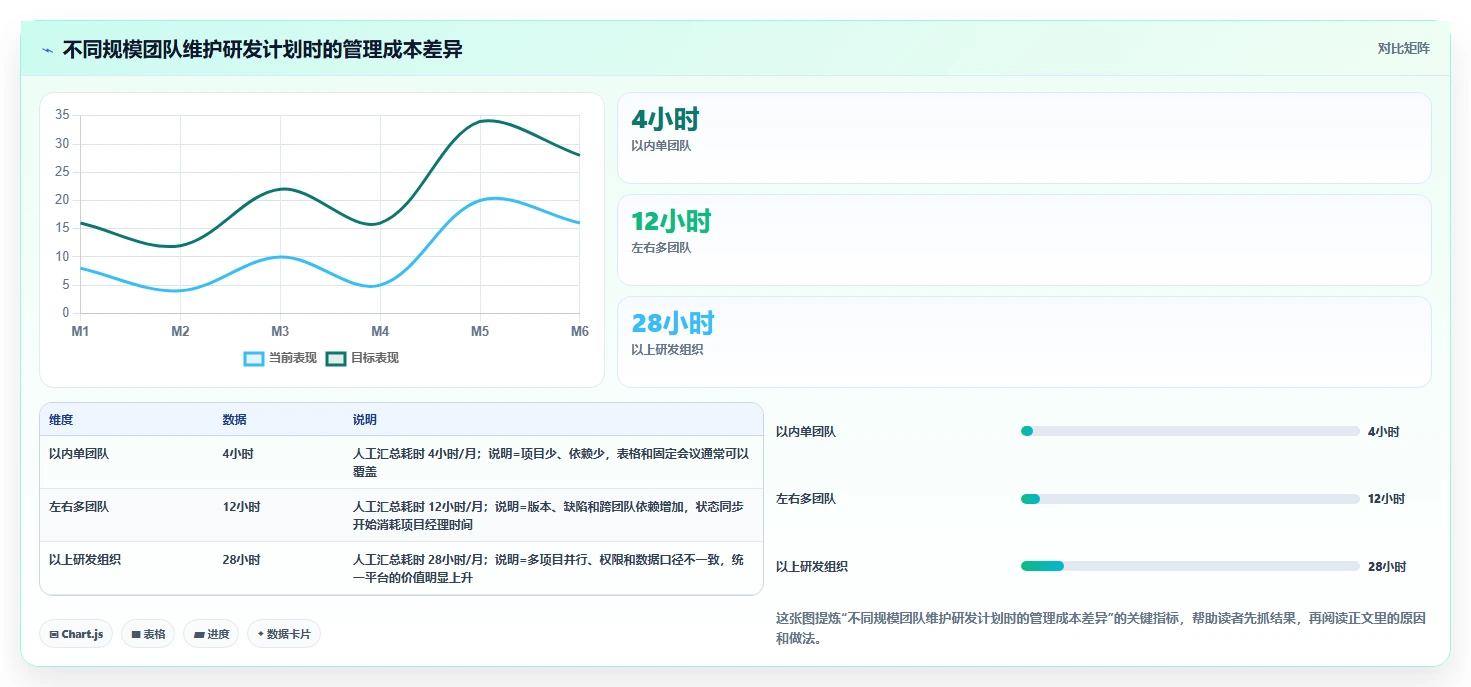Click the light blue line peak near M5
1471x687 pixels.
[x=492, y=199]
